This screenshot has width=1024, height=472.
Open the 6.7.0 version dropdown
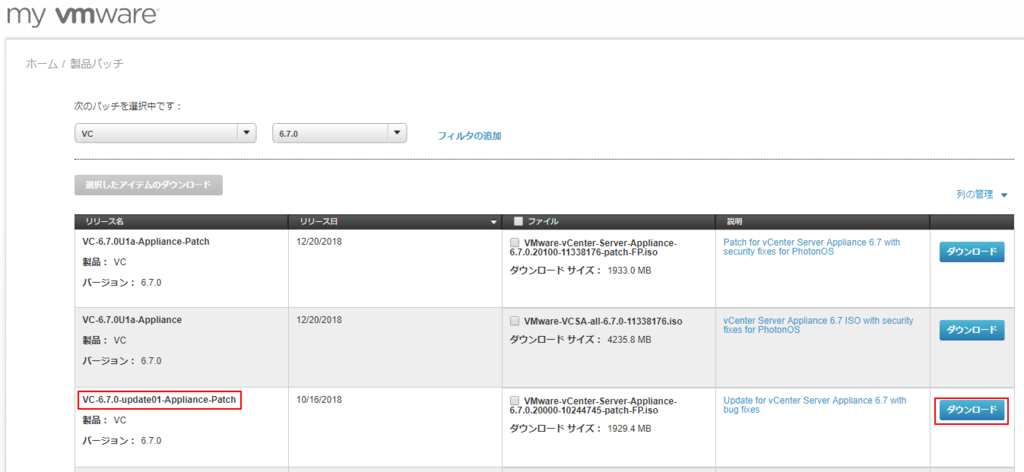tap(340, 133)
